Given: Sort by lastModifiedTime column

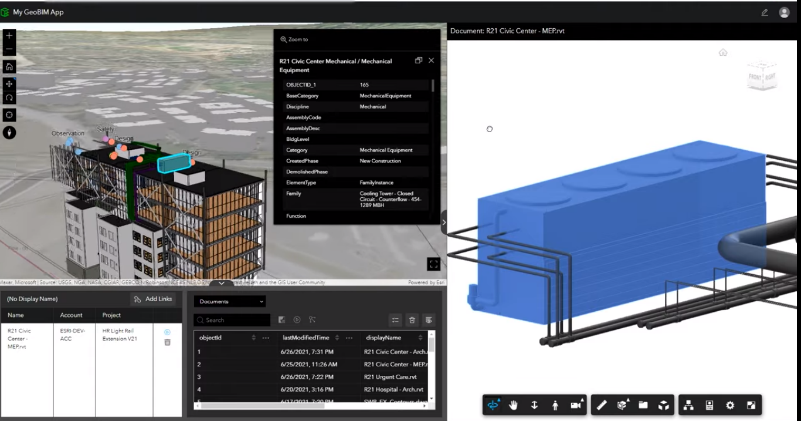Looking at the screenshot, I should pyautogui.click(x=337, y=338).
